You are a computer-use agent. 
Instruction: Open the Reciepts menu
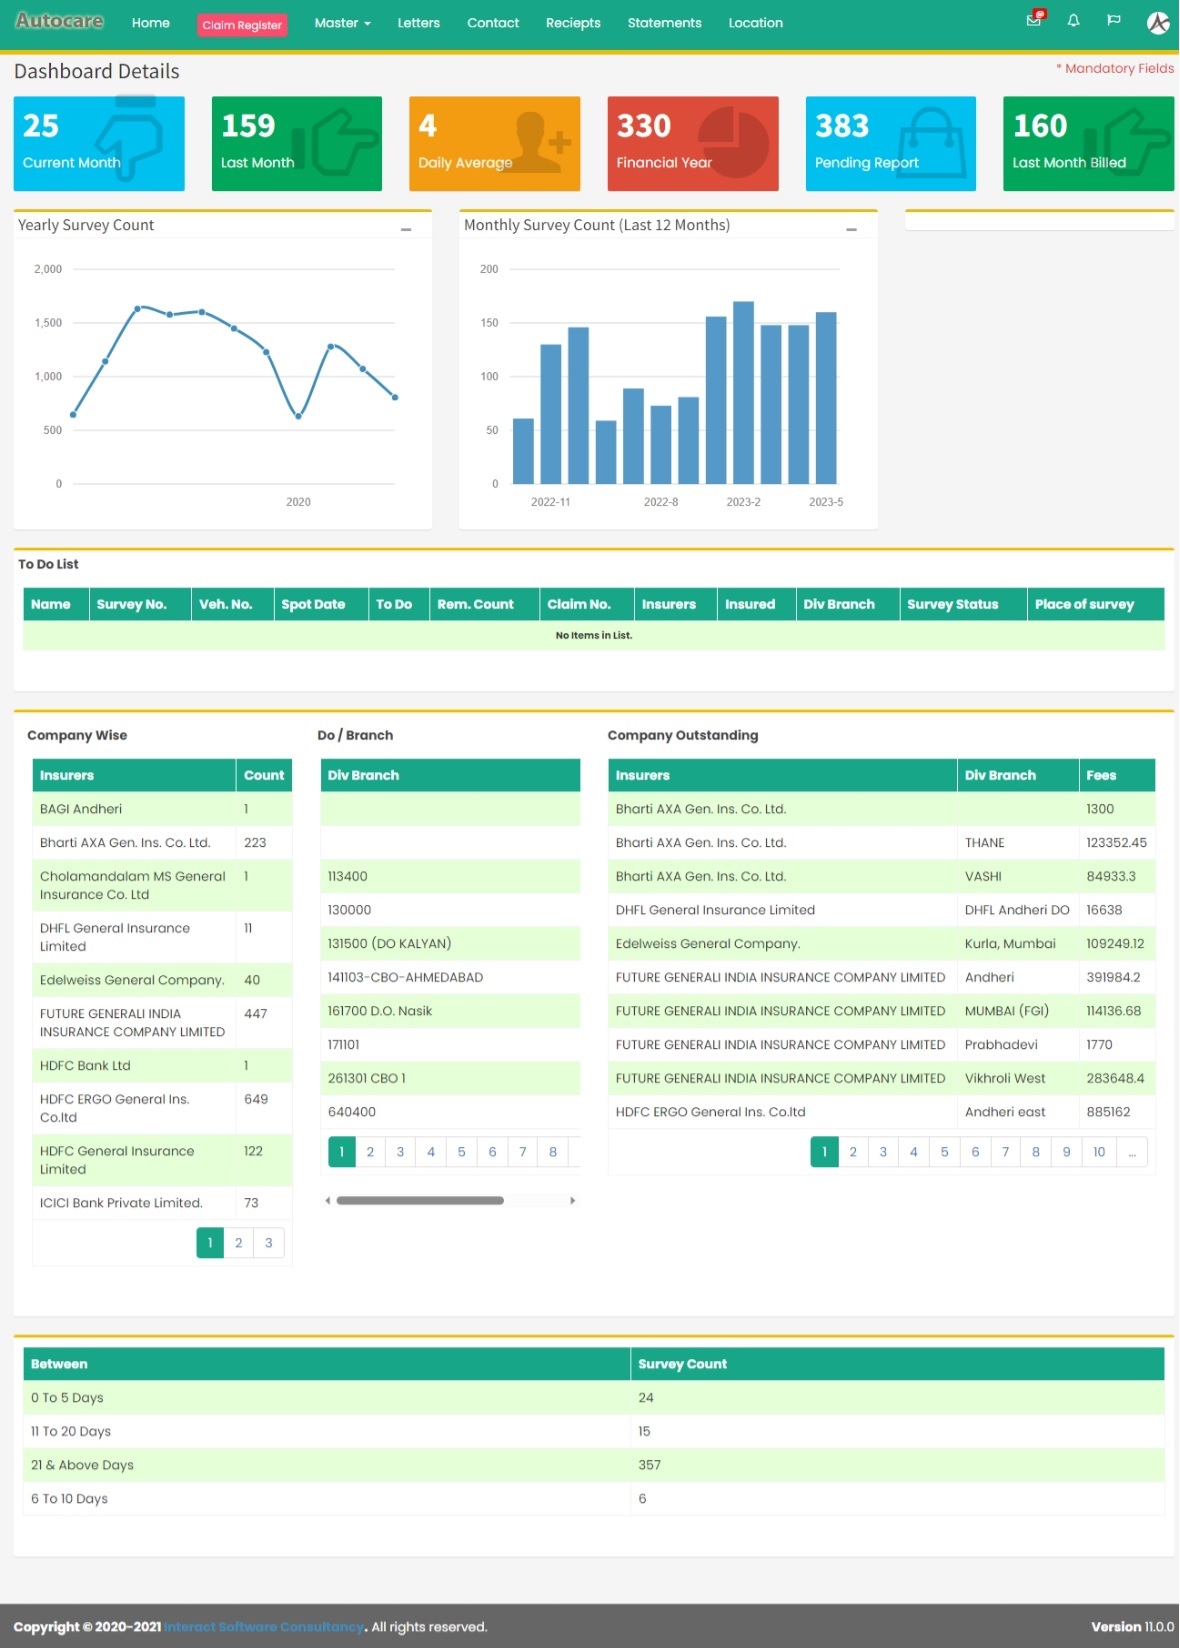click(x=573, y=23)
